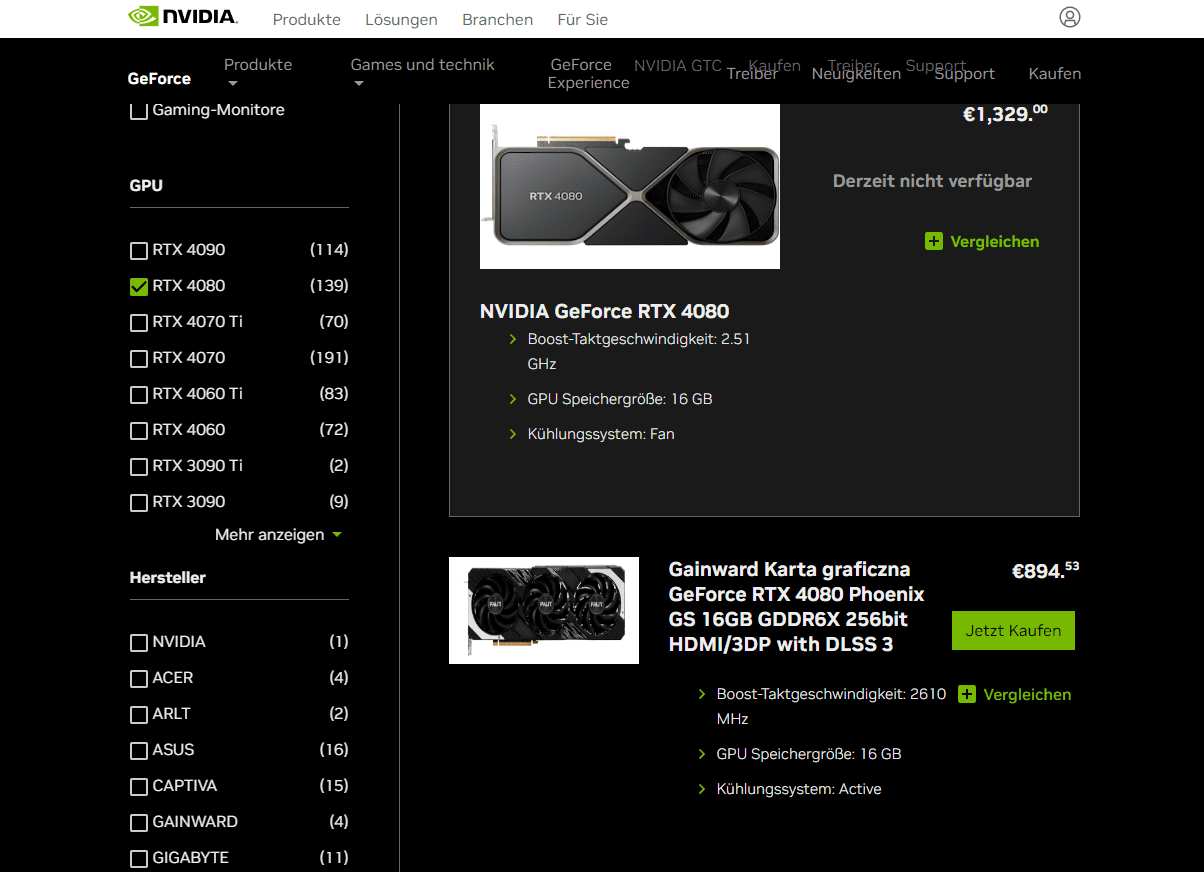Filter by Gaming-Monitore checkbox

(x=139, y=111)
